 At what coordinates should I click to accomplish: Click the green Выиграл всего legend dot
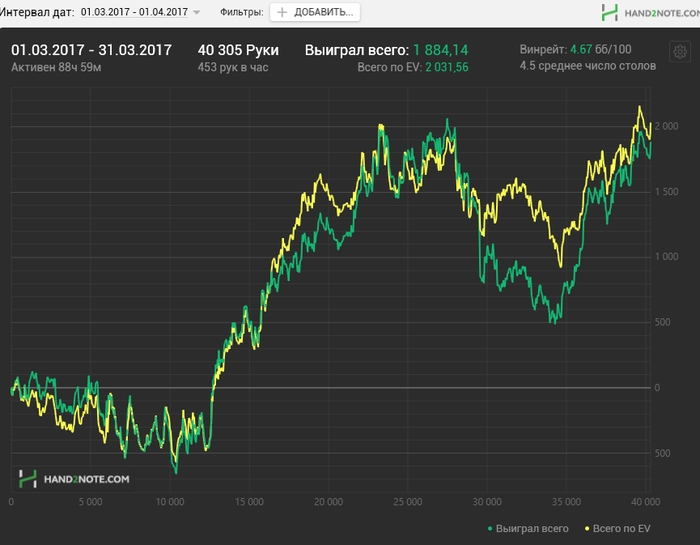pyautogui.click(x=490, y=529)
